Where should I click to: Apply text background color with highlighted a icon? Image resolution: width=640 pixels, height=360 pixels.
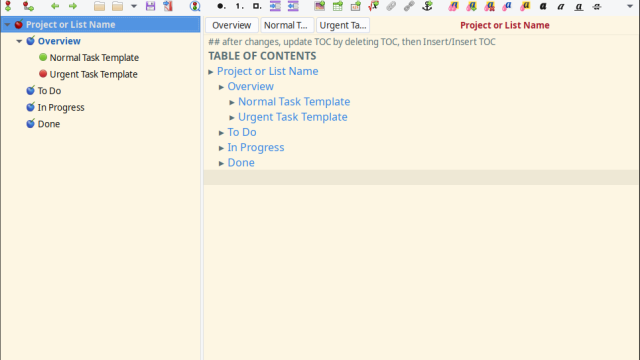[x=525, y=6]
